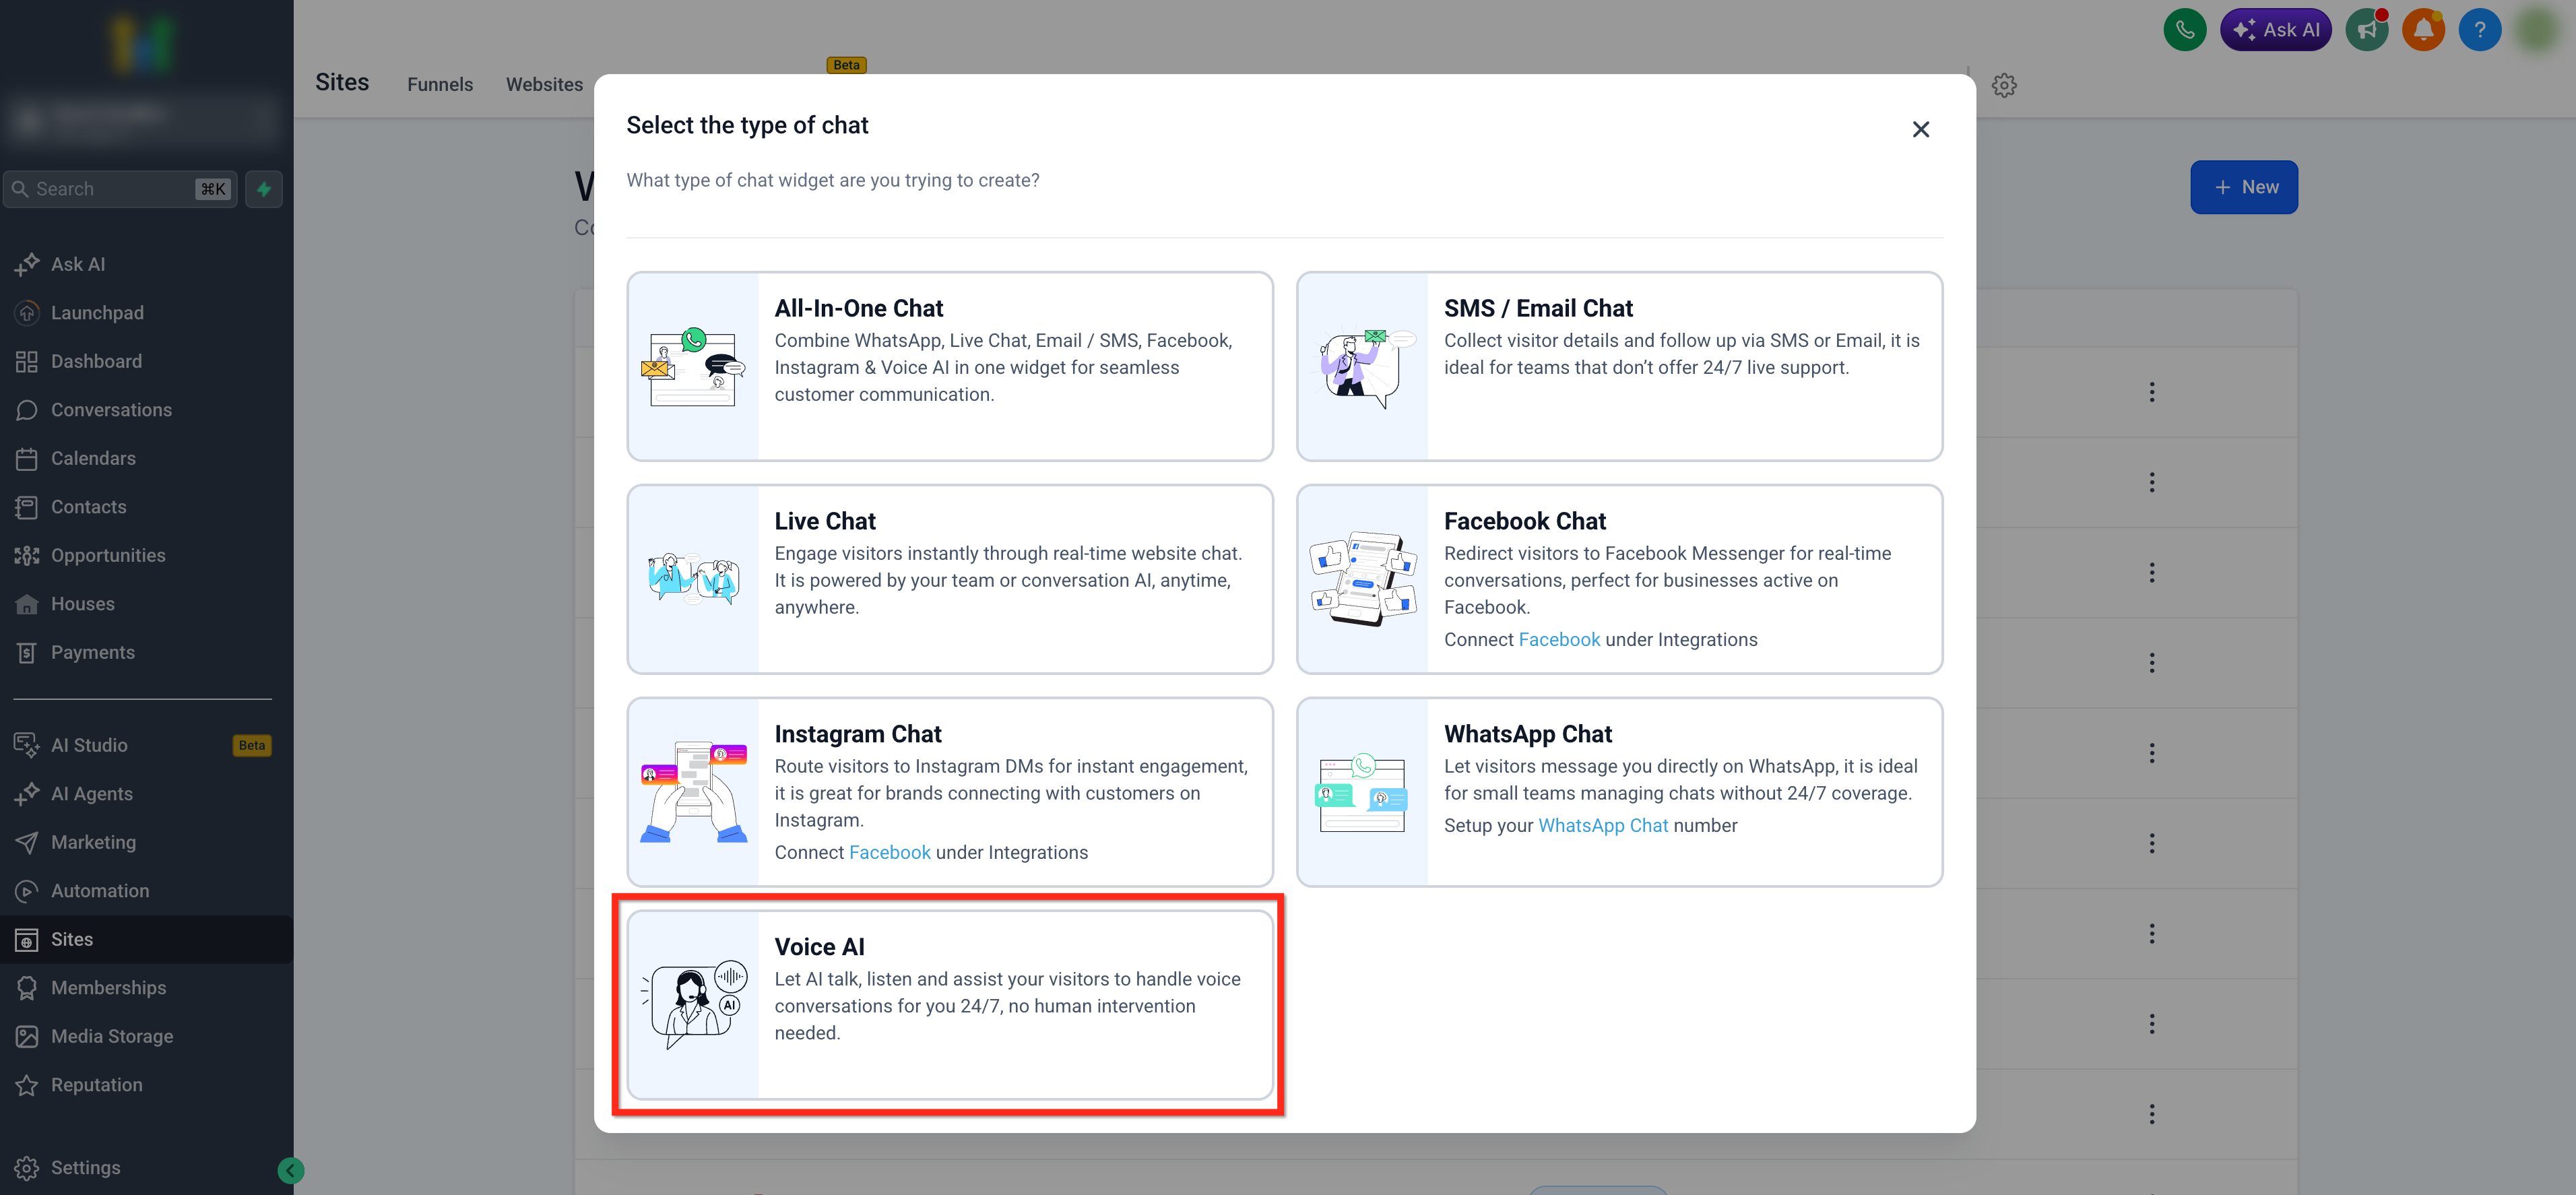The width and height of the screenshot is (2576, 1195).
Task: Click the lightning quick actions icon
Action: pos(264,189)
